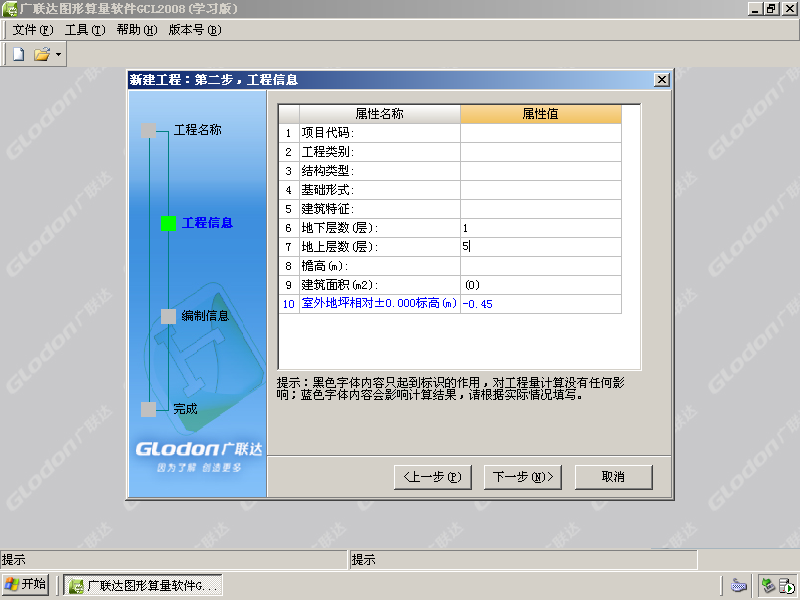Click the network connection tray icon
800x600 pixels.
(768, 586)
